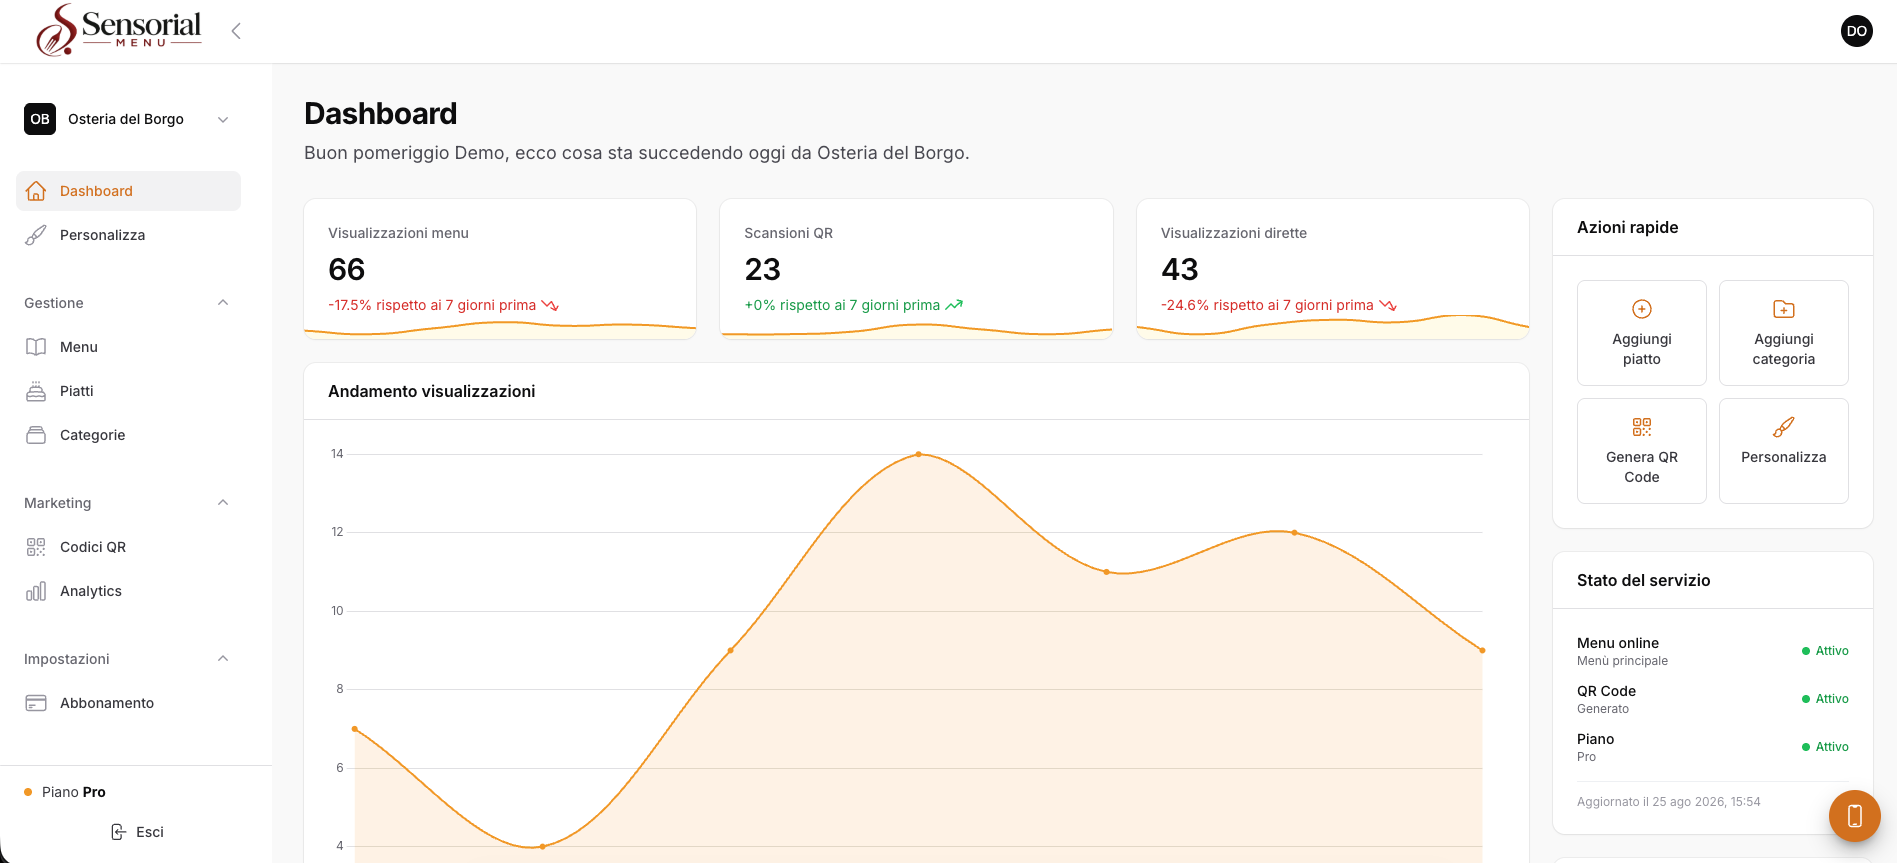1897x863 pixels.
Task: Click the Piatti dish icon
Action: click(36, 391)
